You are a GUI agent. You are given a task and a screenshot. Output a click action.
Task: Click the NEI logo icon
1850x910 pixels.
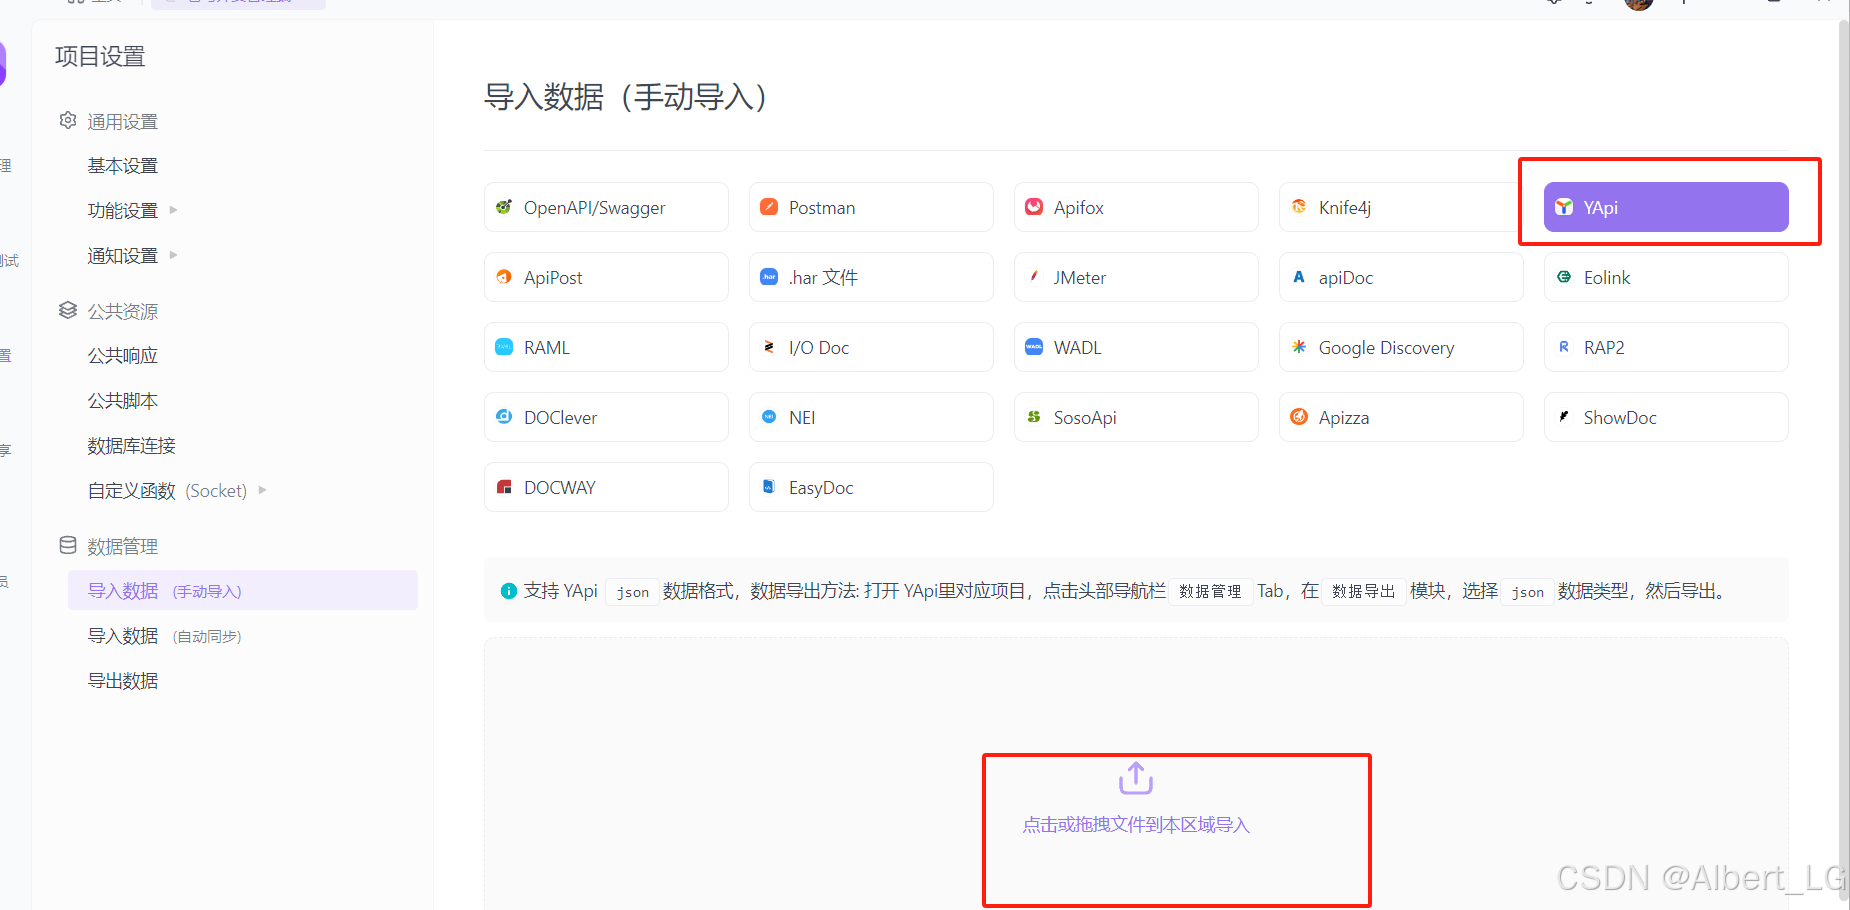click(769, 417)
